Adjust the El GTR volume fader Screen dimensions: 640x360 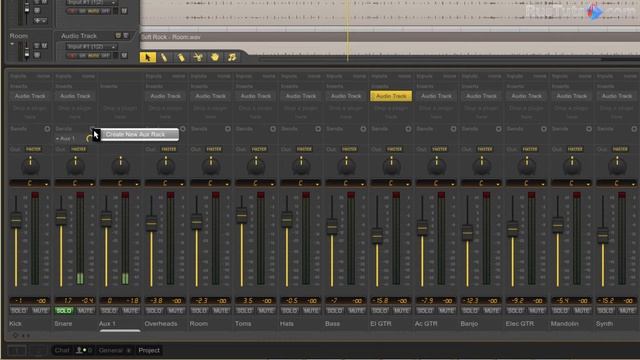click(x=377, y=236)
